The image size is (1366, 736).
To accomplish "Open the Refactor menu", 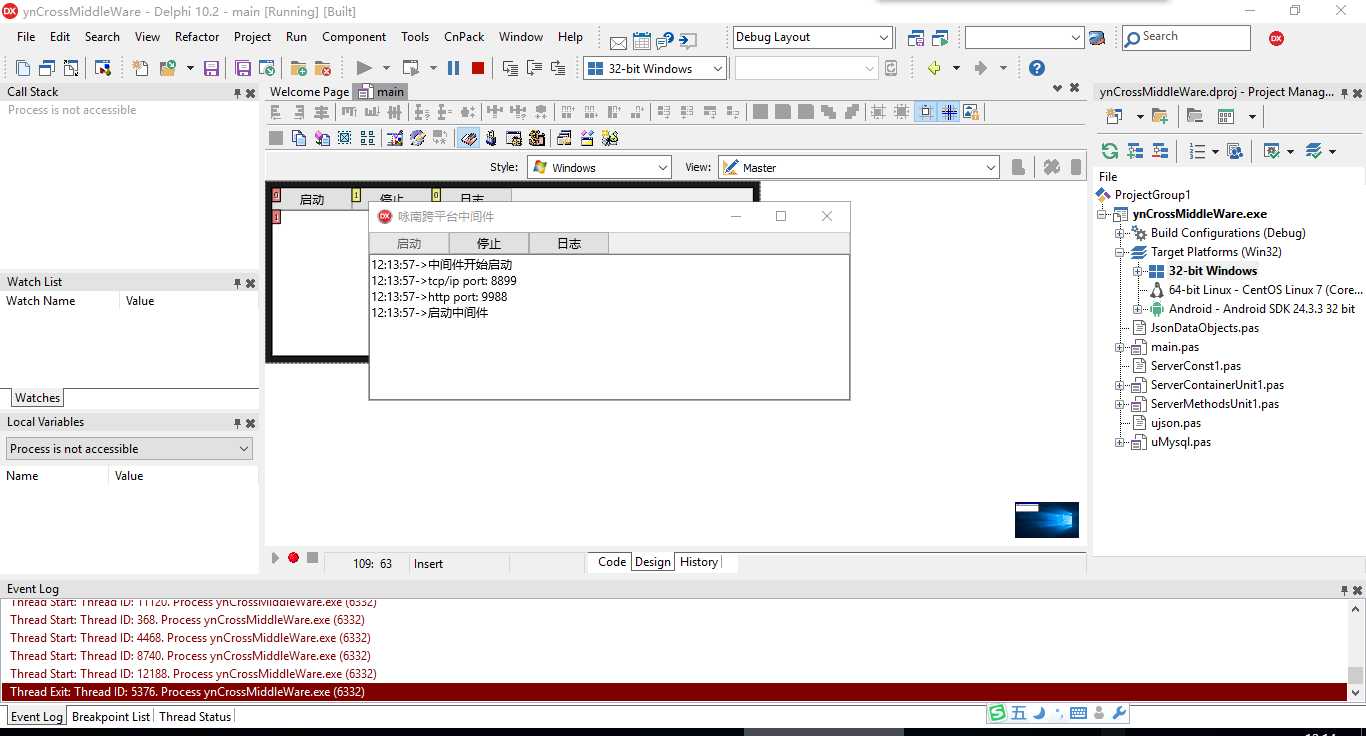I will click(x=197, y=37).
